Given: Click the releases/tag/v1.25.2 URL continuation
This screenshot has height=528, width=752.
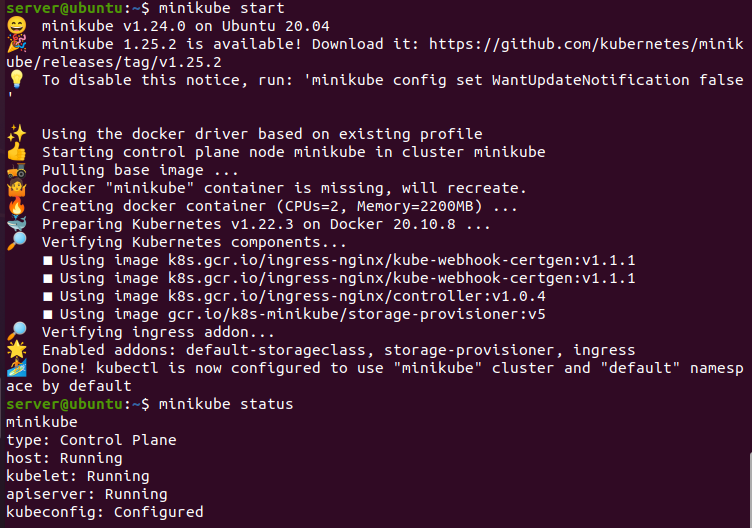Looking at the screenshot, I should 114,62.
